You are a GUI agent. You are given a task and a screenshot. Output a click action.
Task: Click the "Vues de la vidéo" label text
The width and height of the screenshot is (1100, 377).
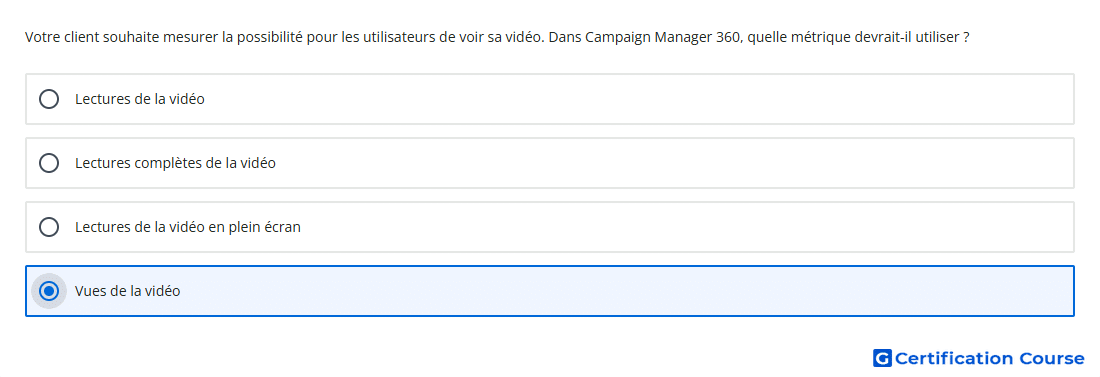[x=128, y=291]
